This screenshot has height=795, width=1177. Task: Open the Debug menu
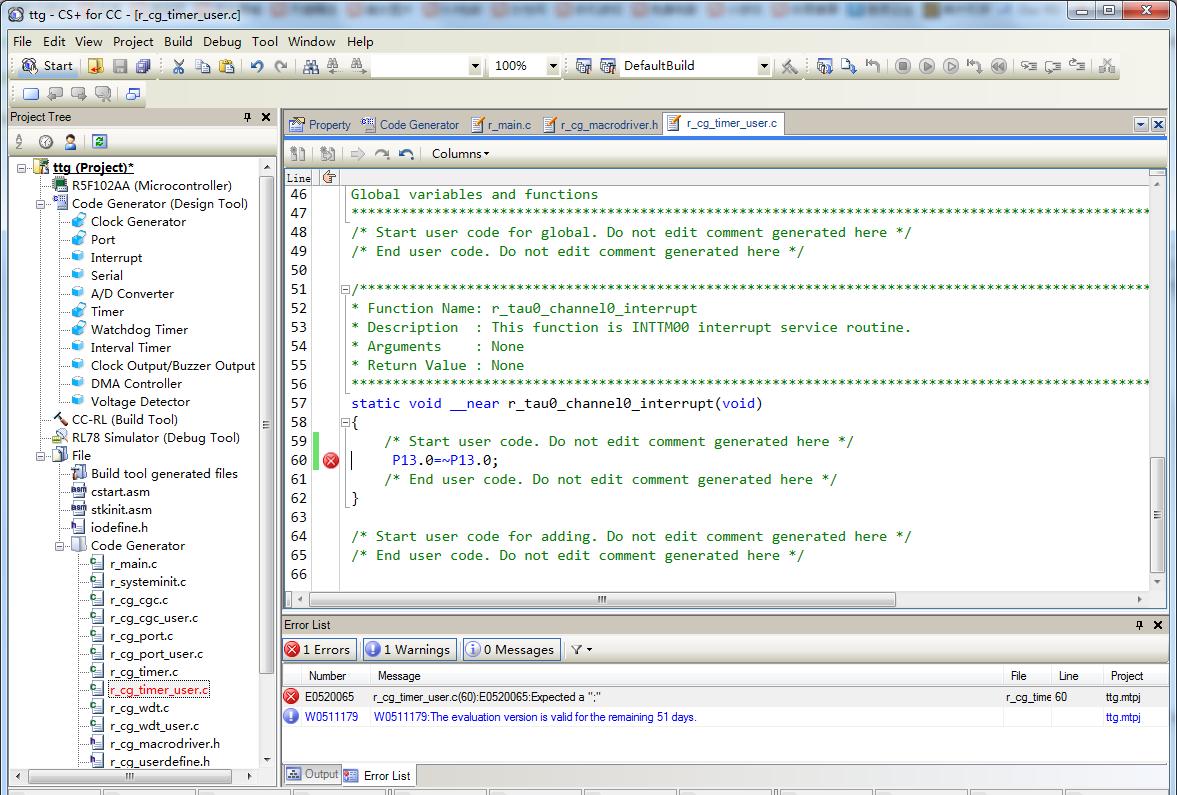coord(222,41)
